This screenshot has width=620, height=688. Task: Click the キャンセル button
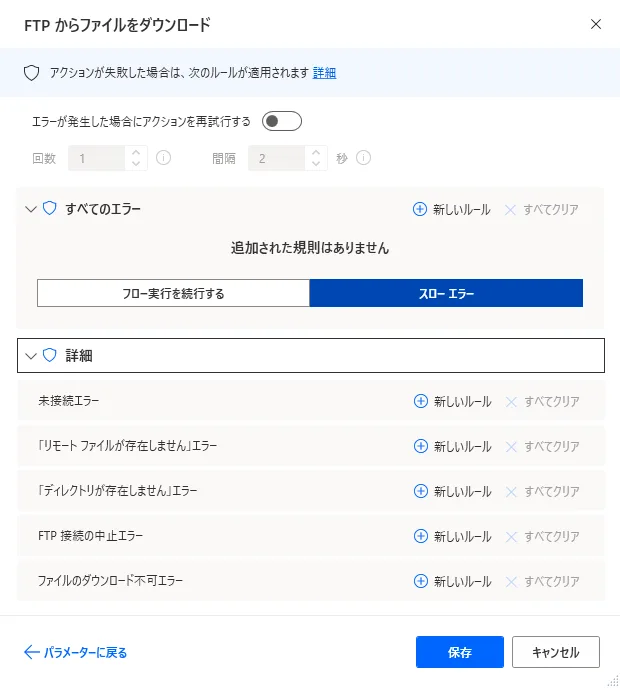pos(555,652)
